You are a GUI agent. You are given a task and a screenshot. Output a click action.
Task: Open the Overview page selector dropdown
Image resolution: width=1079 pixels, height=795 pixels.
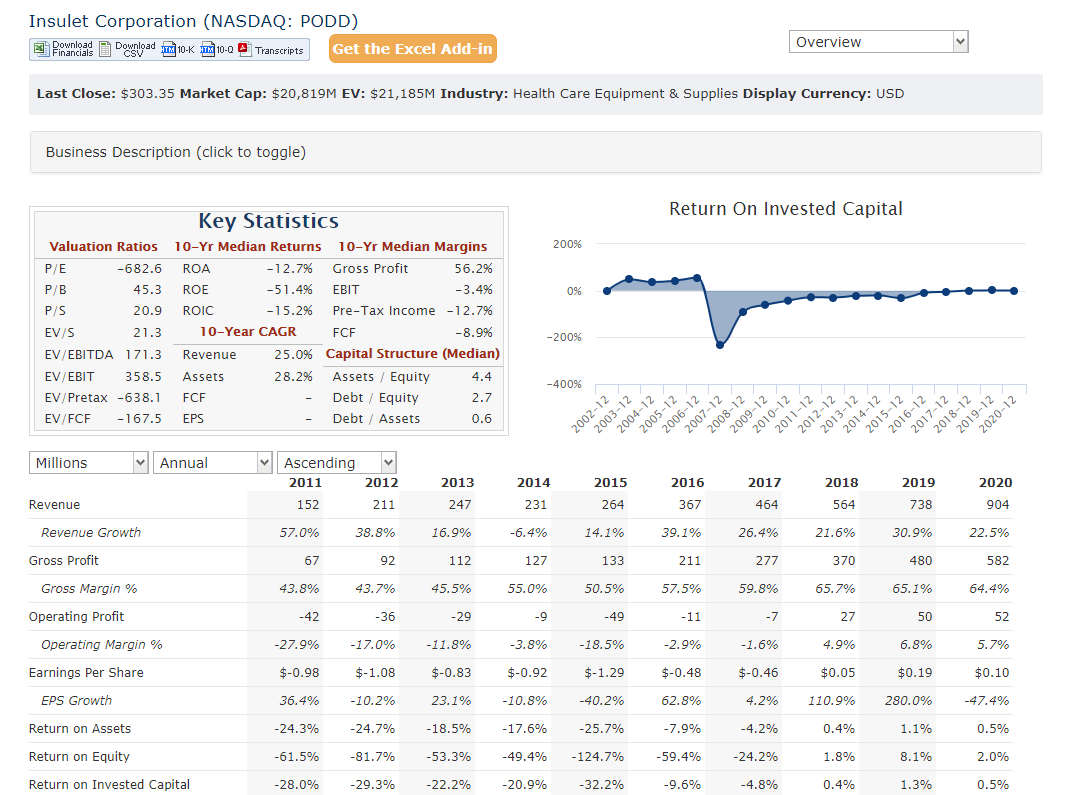[x=878, y=42]
